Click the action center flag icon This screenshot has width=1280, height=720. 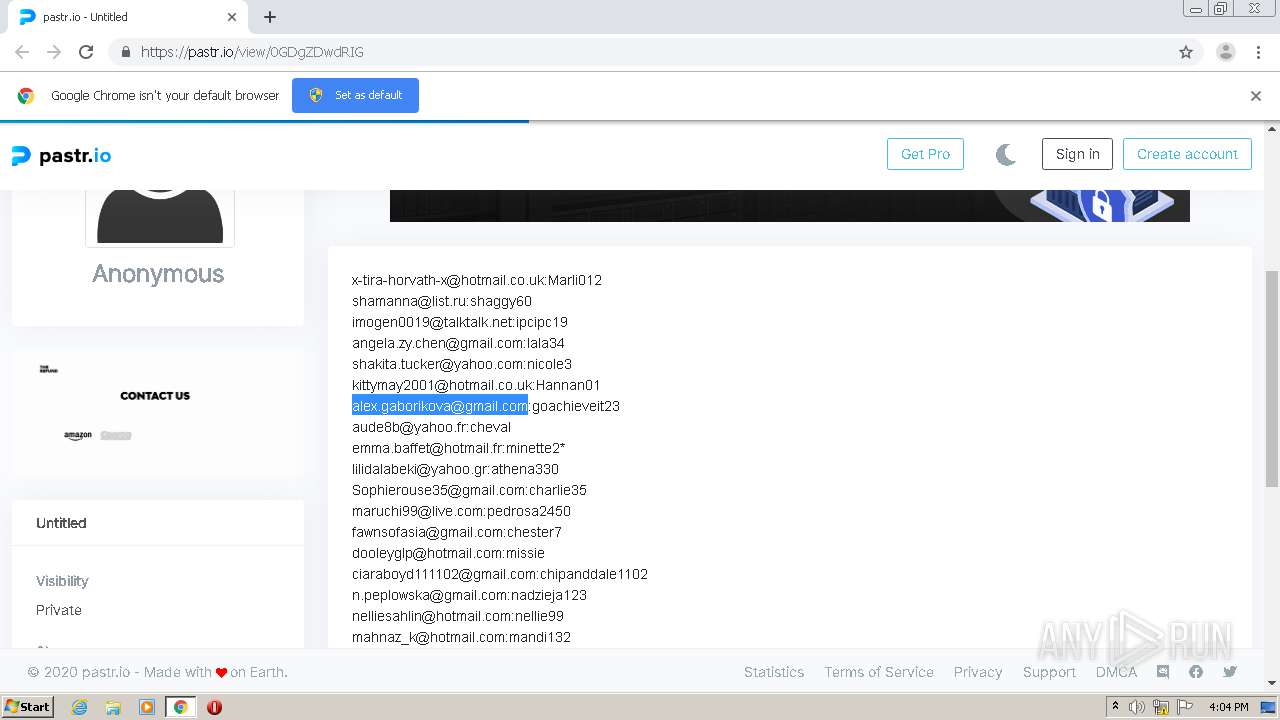[1185, 707]
